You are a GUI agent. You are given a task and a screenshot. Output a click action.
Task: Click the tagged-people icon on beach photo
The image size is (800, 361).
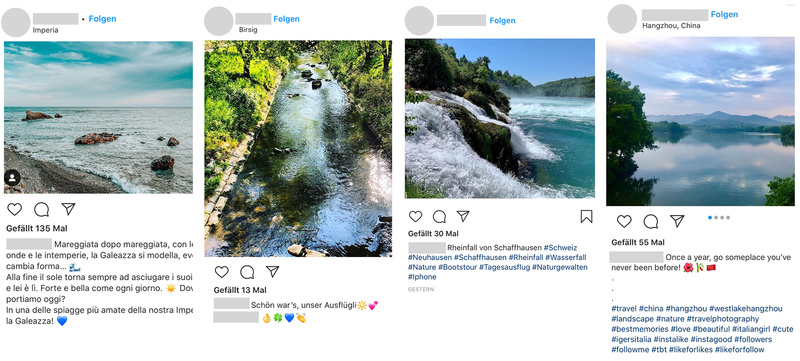click(x=12, y=178)
